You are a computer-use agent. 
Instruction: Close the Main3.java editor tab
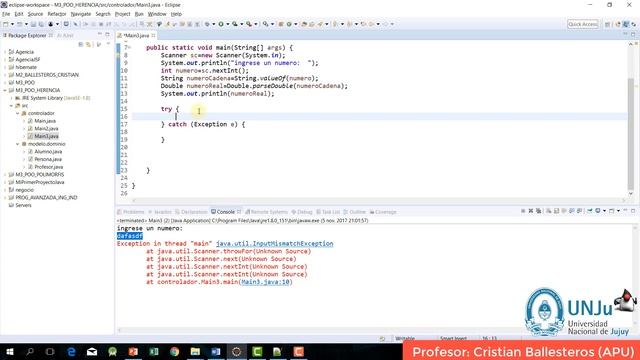[x=153, y=36]
